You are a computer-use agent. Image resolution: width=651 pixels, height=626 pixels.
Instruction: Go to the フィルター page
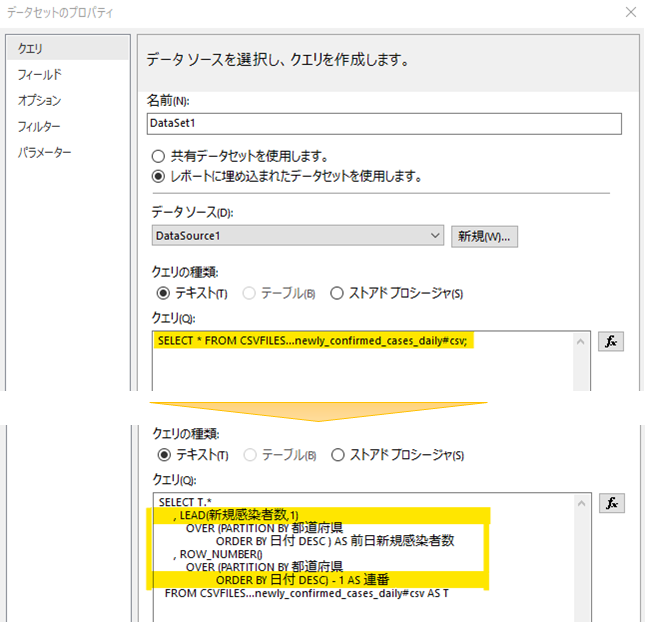coord(39,127)
